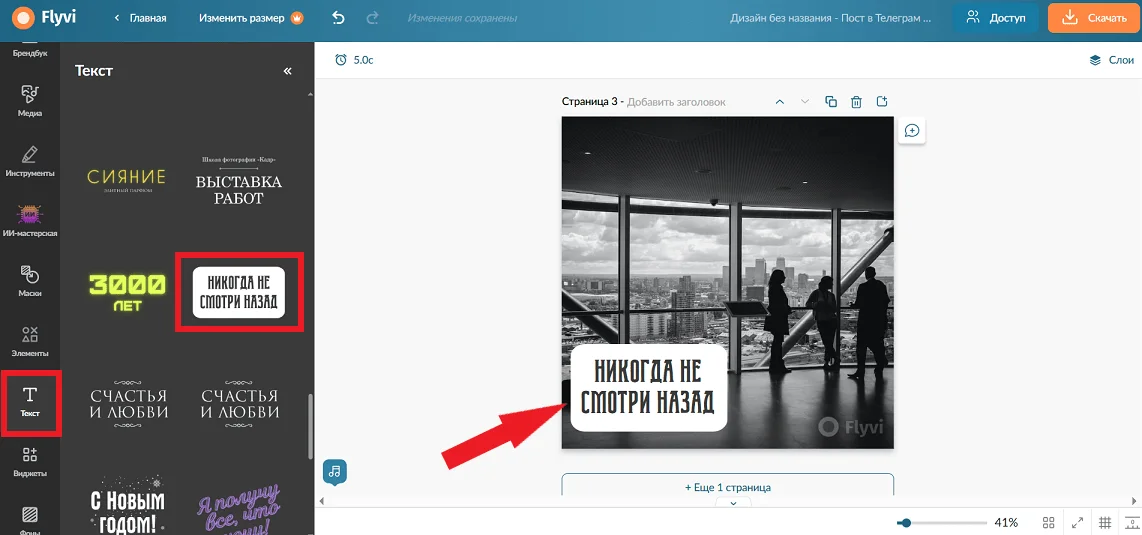1142x535 pixels.
Task: Open page duration timer 5.0с
Action: click(355, 60)
